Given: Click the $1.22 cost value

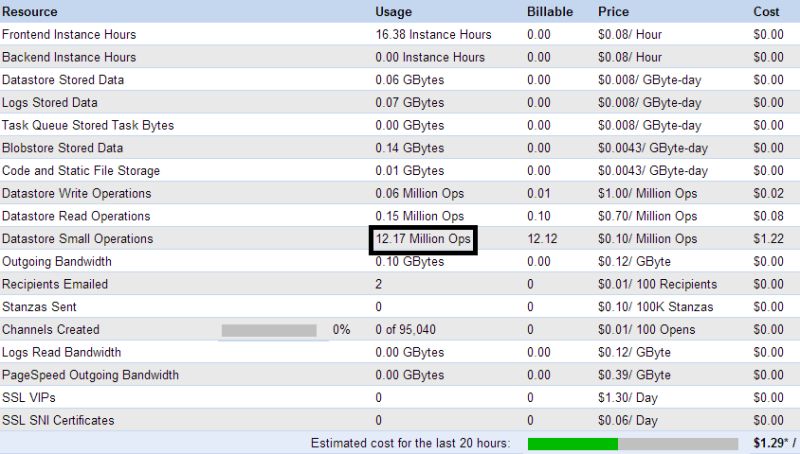Looking at the screenshot, I should click(768, 239).
